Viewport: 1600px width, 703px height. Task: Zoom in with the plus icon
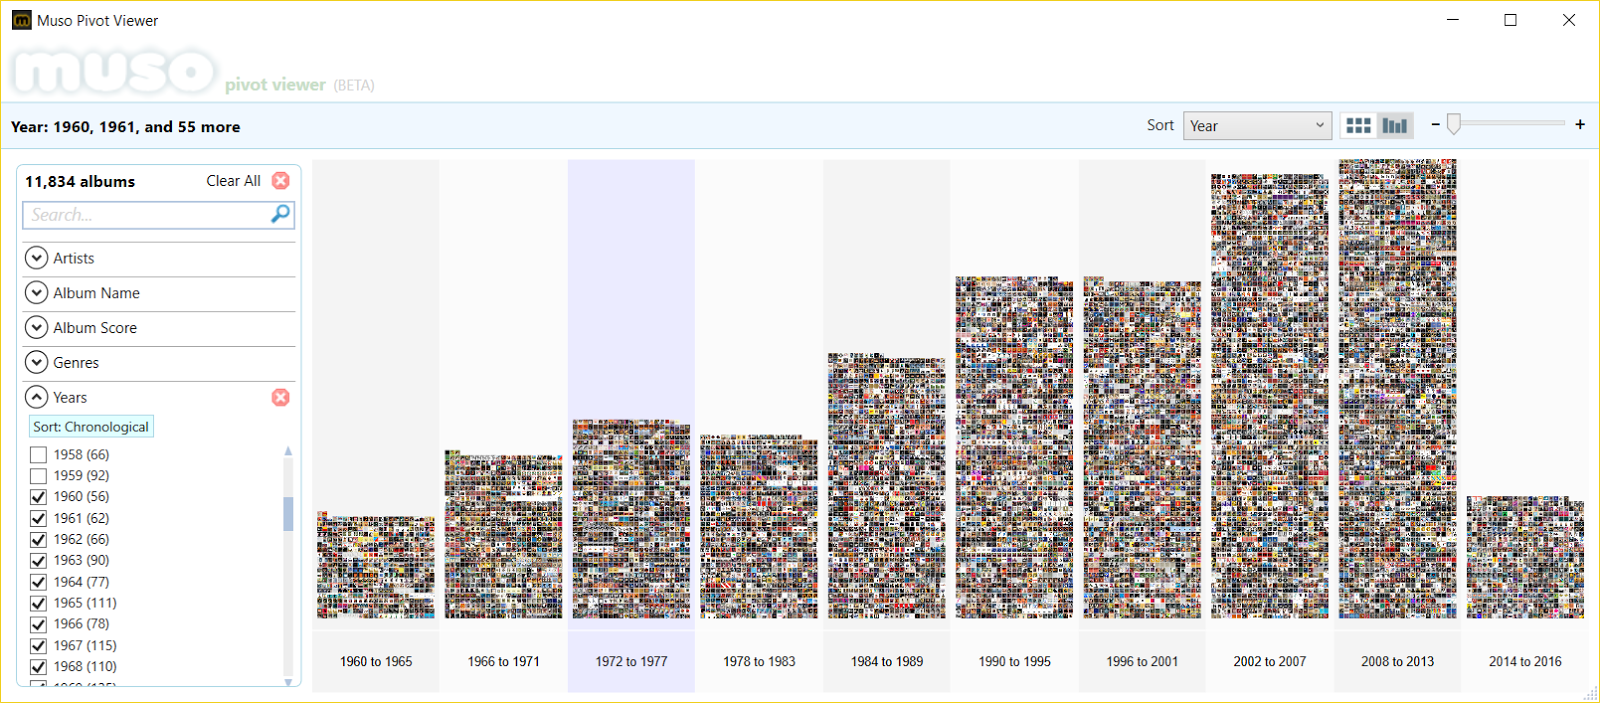click(1580, 124)
